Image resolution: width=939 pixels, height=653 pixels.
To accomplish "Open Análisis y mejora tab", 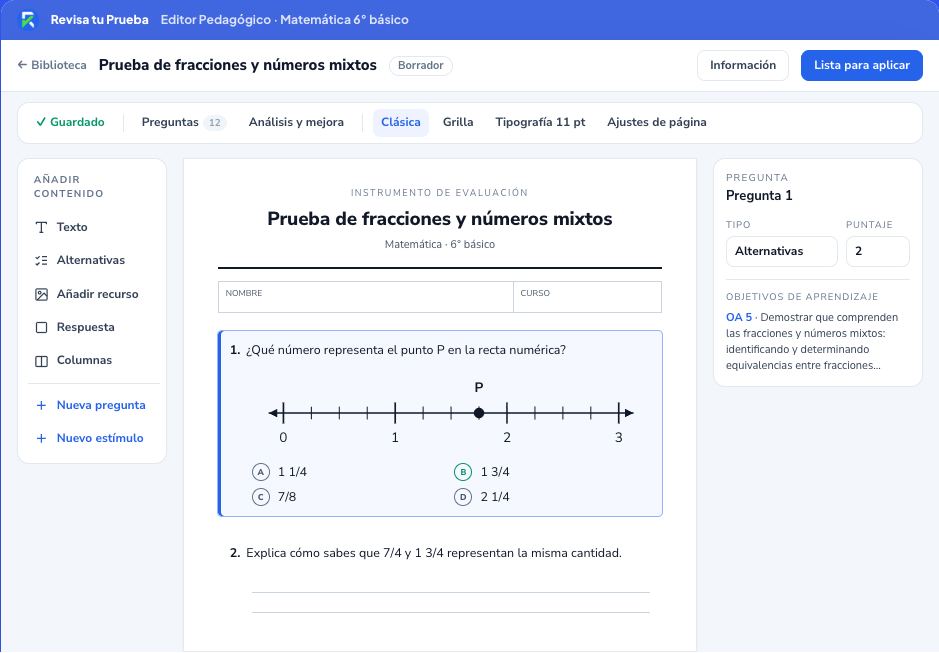I will pos(296,122).
